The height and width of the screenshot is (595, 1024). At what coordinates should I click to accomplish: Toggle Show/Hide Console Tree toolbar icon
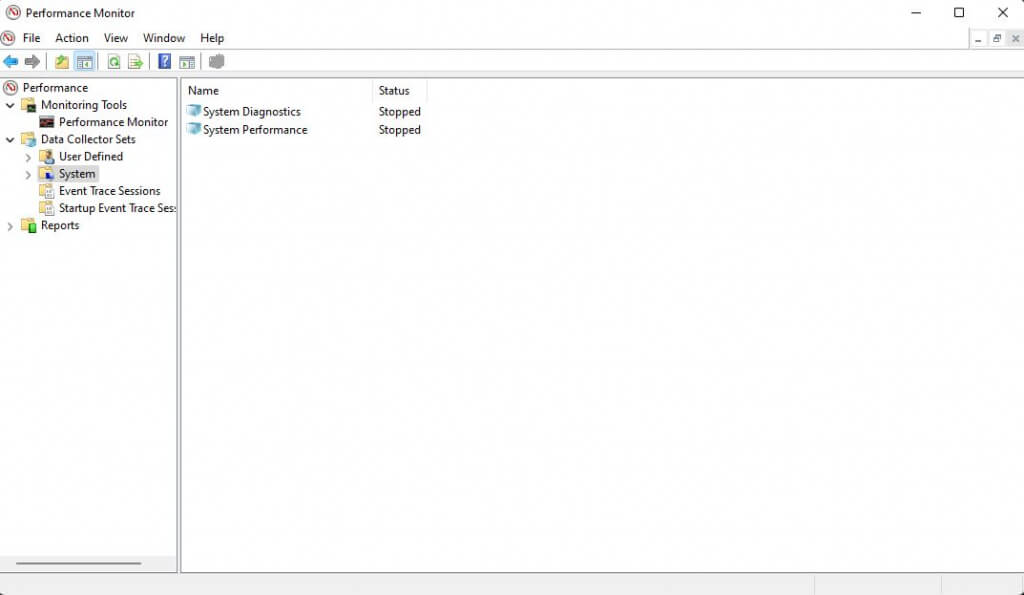click(84, 62)
